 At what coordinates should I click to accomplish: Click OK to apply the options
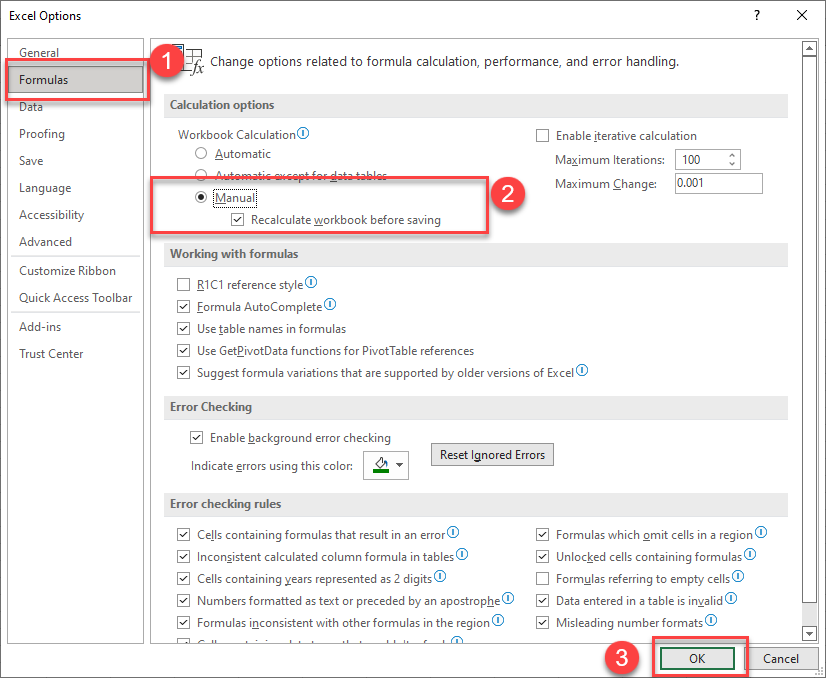pyautogui.click(x=697, y=659)
